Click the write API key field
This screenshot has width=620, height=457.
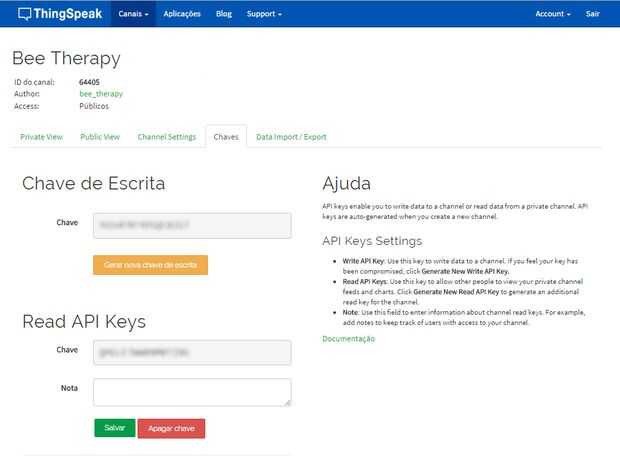coord(191,225)
